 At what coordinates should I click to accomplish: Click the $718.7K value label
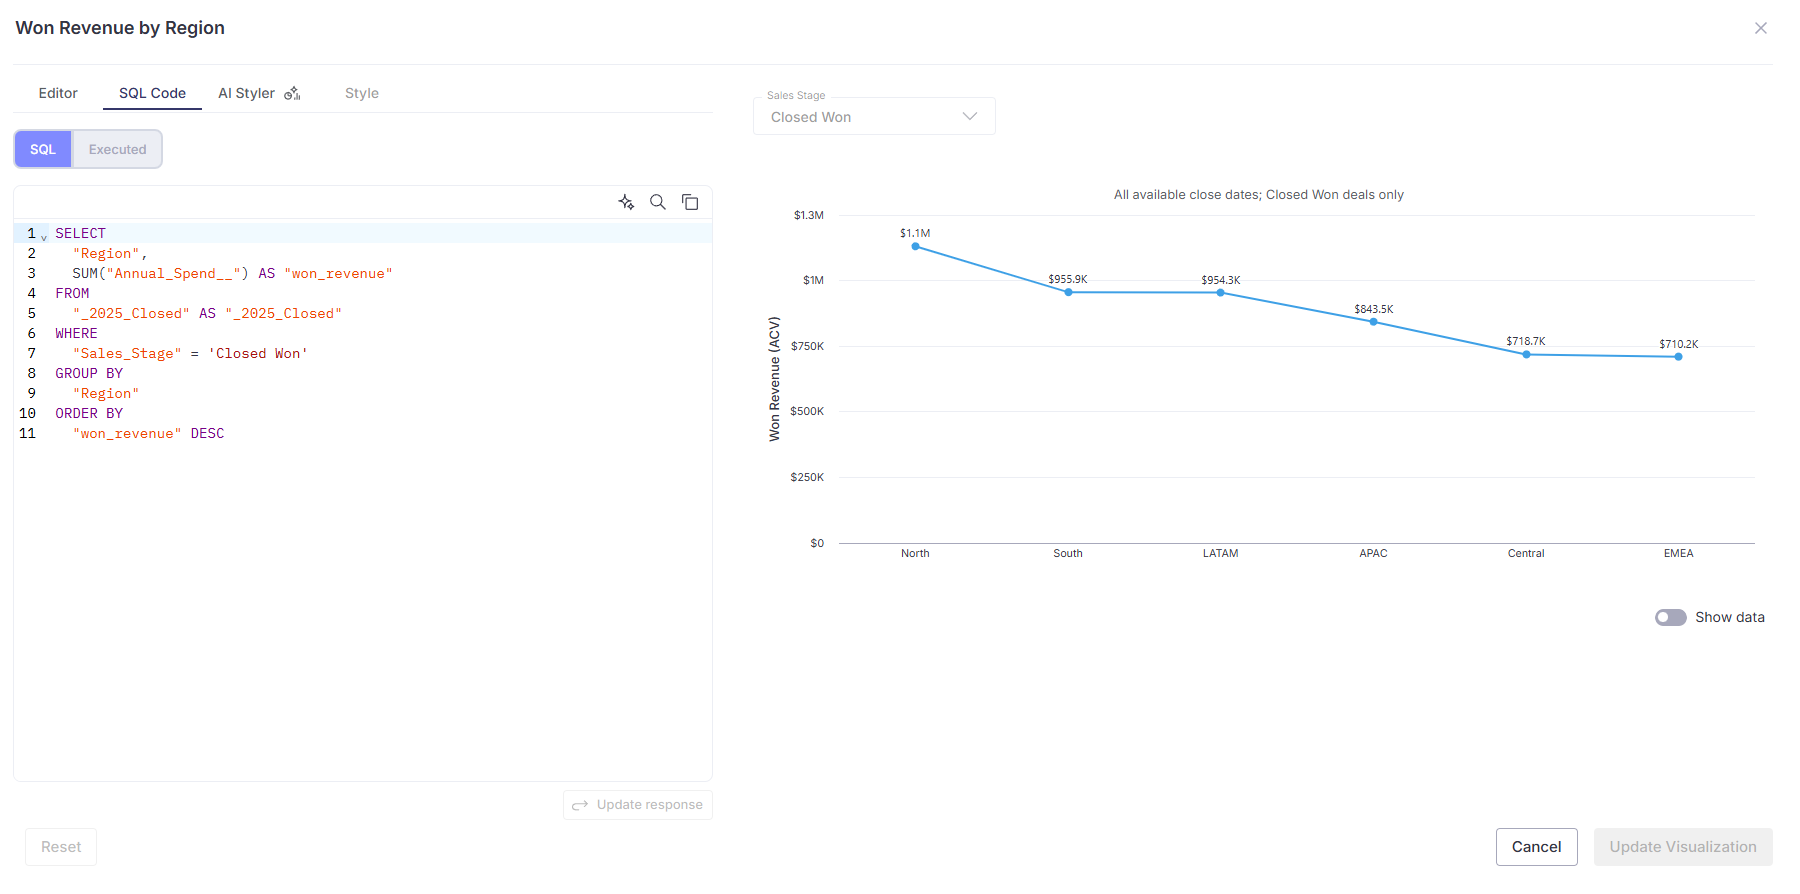(1526, 341)
